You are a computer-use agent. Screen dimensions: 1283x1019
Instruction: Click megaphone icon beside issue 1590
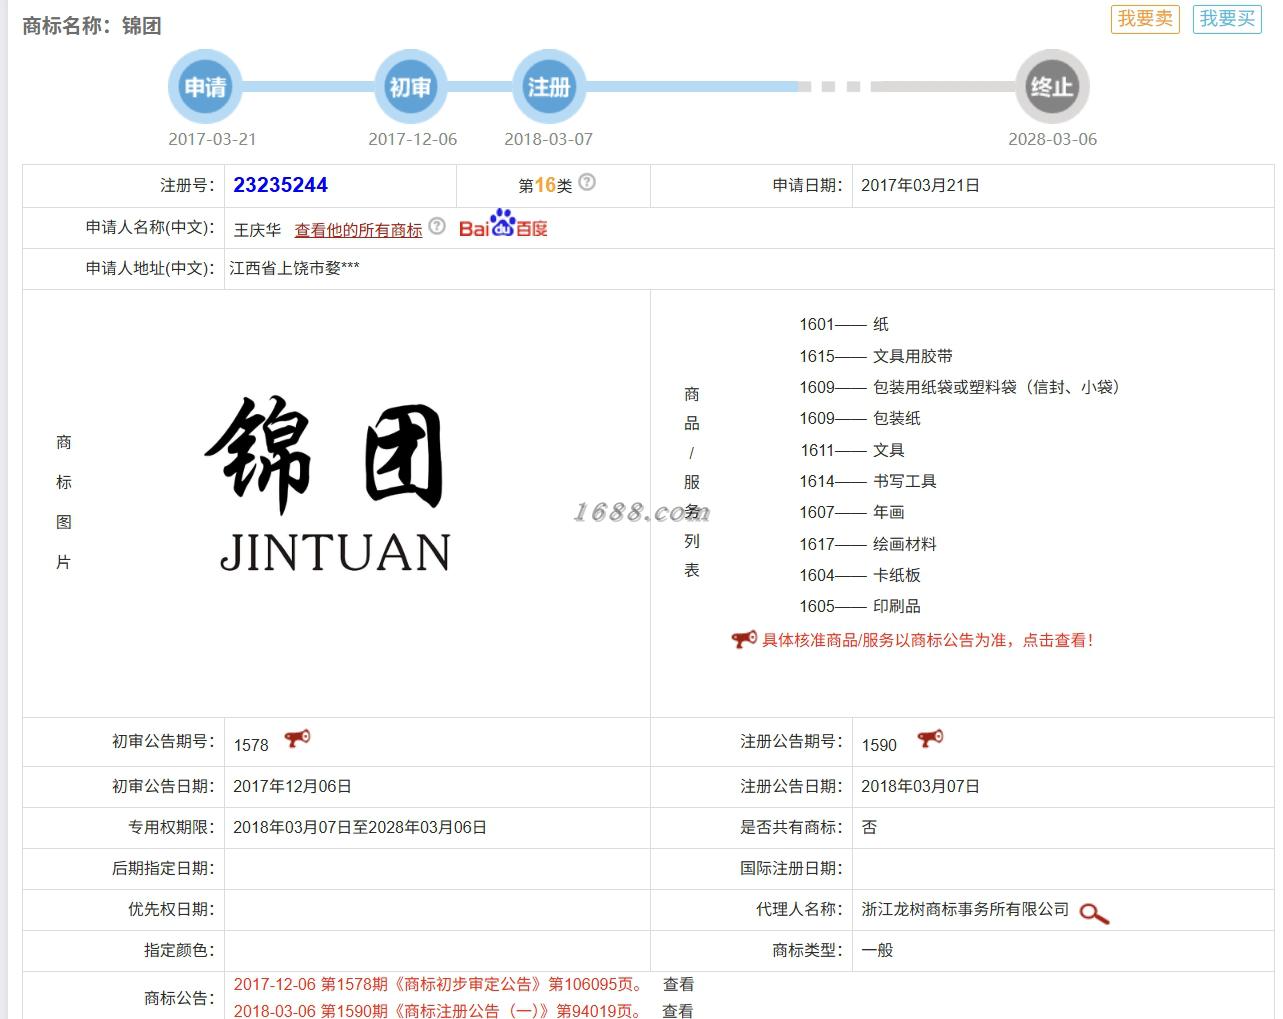pyautogui.click(x=930, y=739)
